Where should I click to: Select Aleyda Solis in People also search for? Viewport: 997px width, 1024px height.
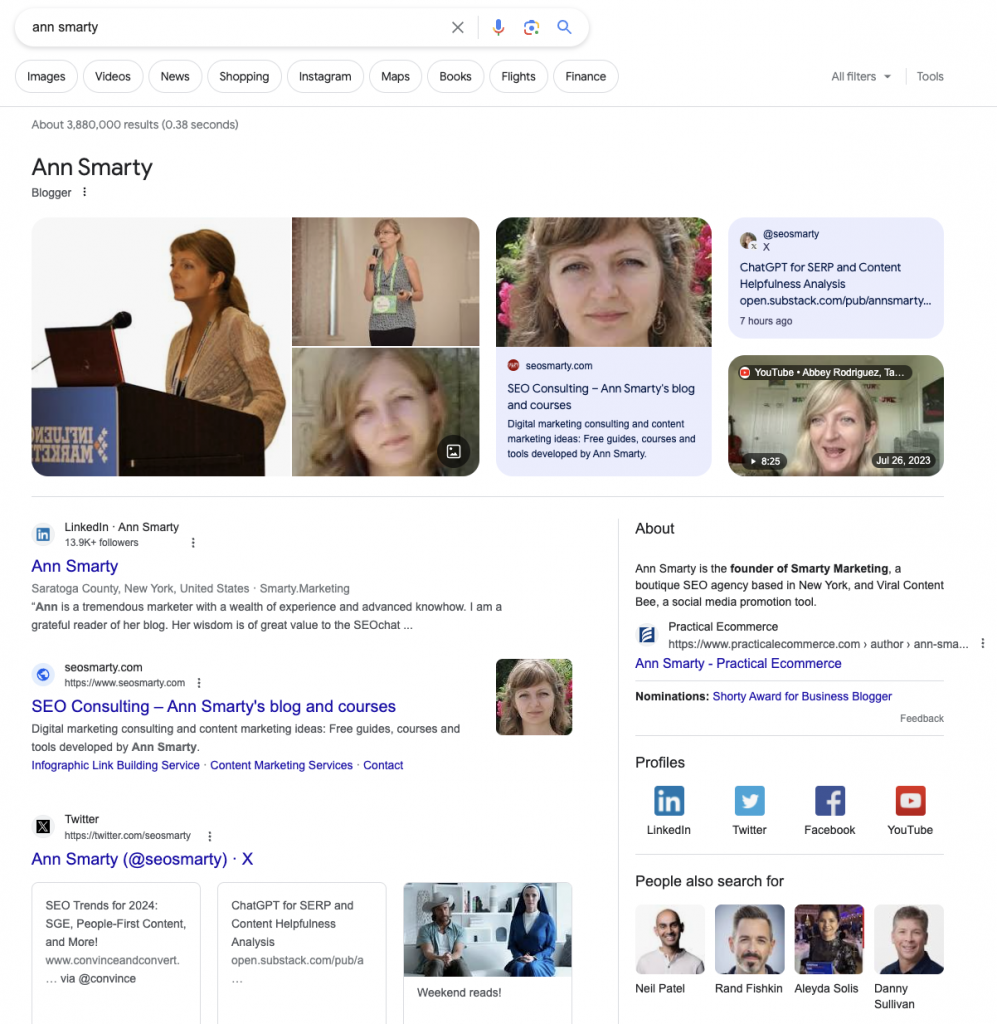coord(828,950)
